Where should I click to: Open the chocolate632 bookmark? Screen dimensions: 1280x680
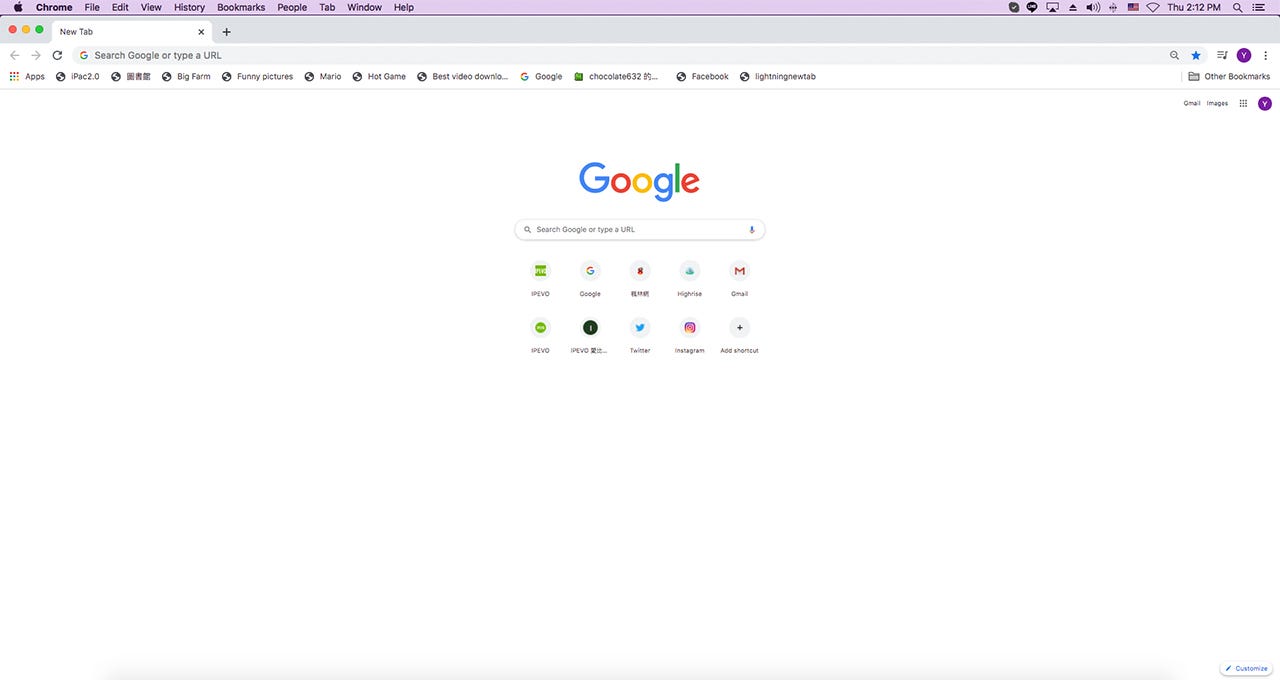coord(616,76)
